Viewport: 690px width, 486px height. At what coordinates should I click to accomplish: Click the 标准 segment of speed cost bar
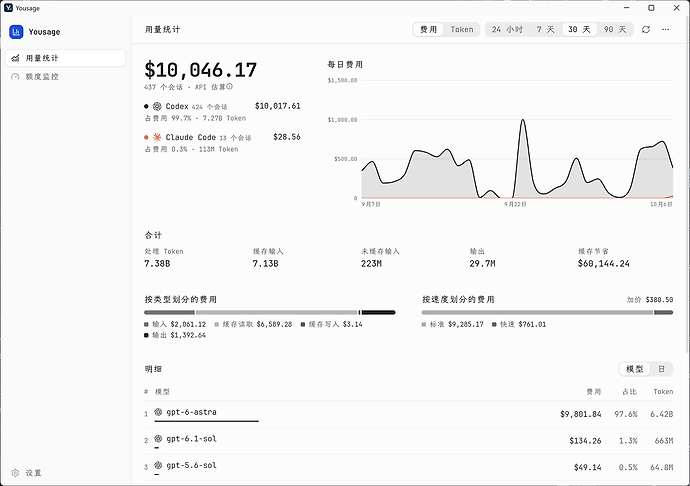coord(537,313)
